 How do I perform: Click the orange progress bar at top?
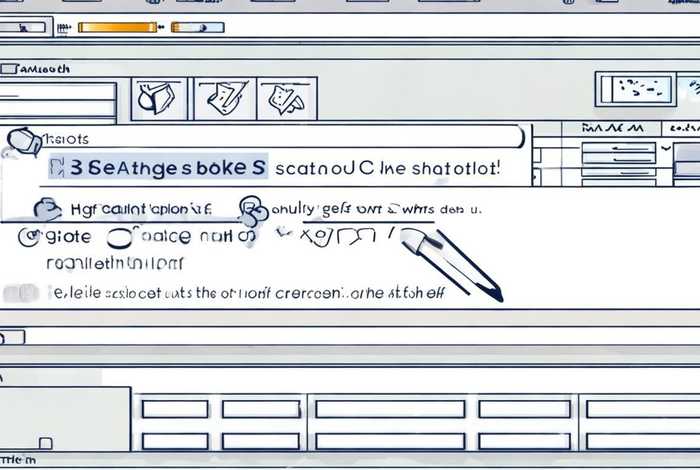pos(118,27)
